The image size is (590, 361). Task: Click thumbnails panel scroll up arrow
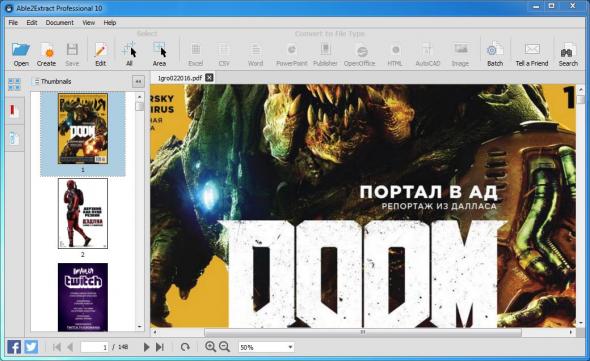[x=140, y=97]
